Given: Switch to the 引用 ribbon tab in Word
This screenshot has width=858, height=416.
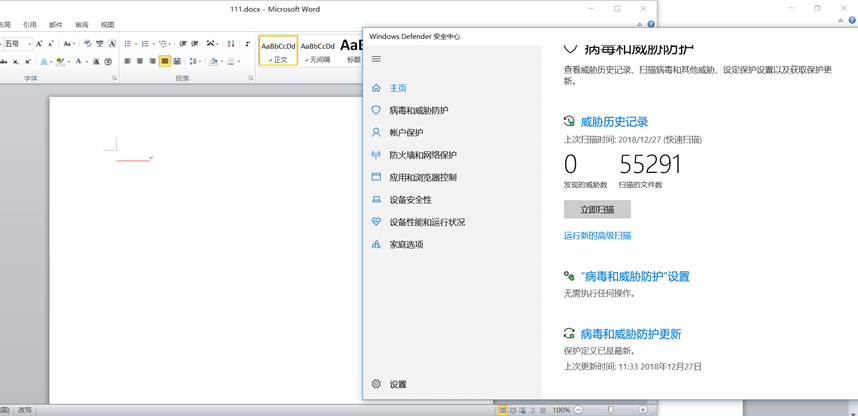Looking at the screenshot, I should click(x=30, y=25).
